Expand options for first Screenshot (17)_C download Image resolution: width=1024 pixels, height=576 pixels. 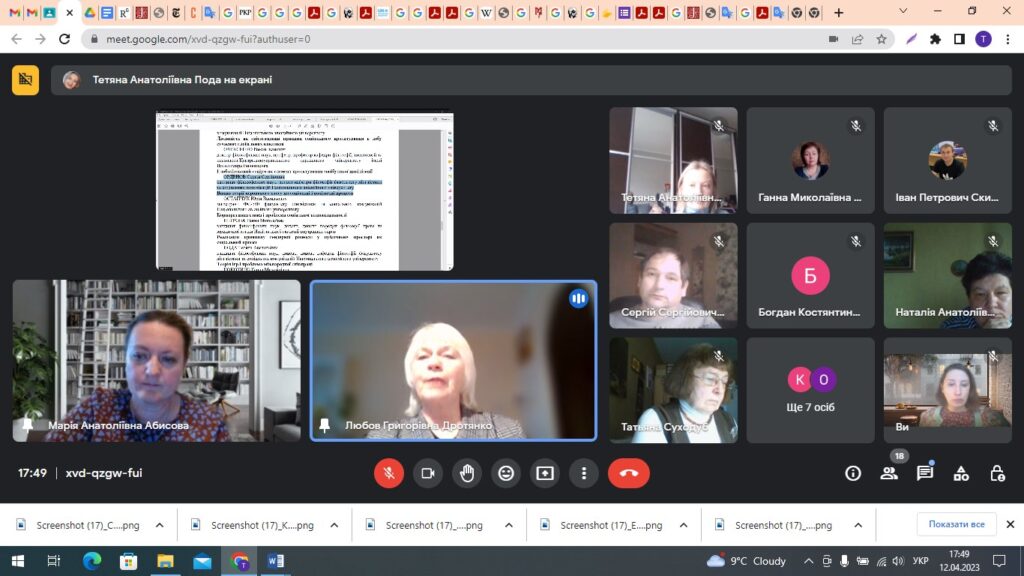(x=160, y=525)
